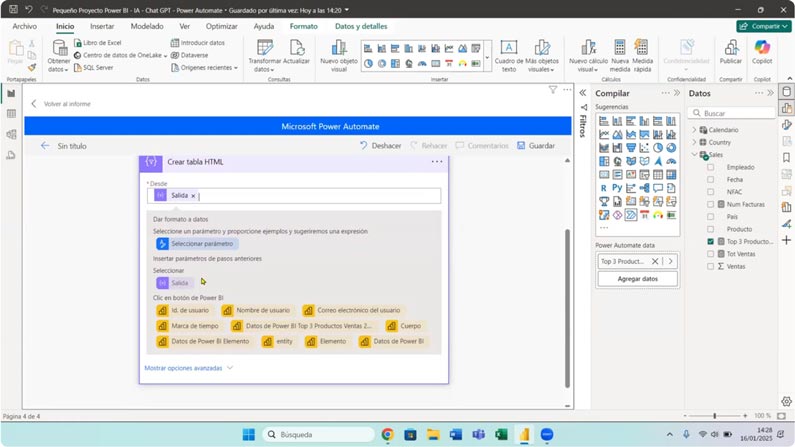Image resolution: width=795 pixels, height=447 pixels.
Task: Click the Nueva medida icon
Action: [x=620, y=48]
